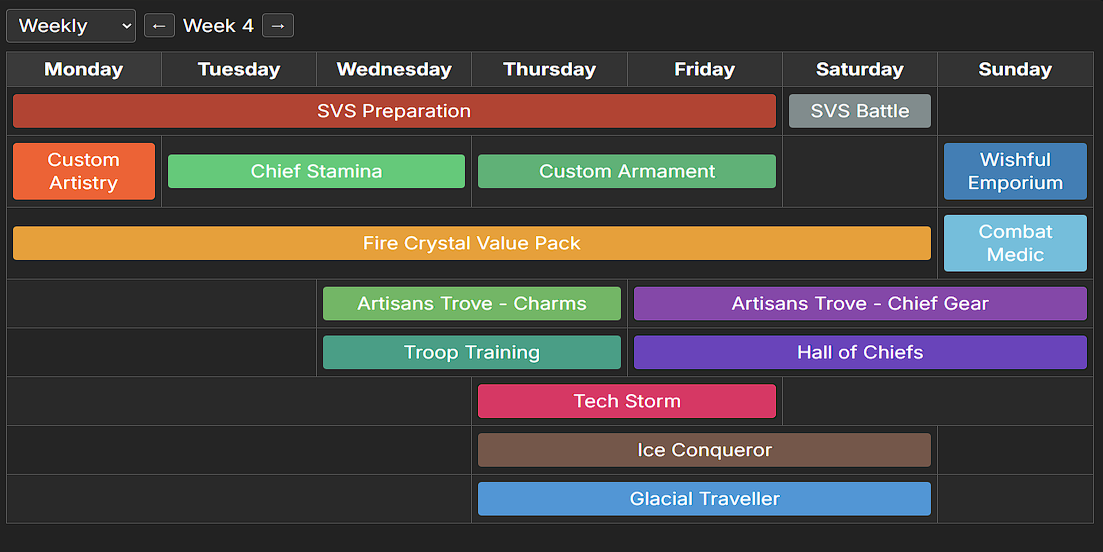The width and height of the screenshot is (1103, 552).
Task: Advance to next week with right arrow
Action: 278,26
